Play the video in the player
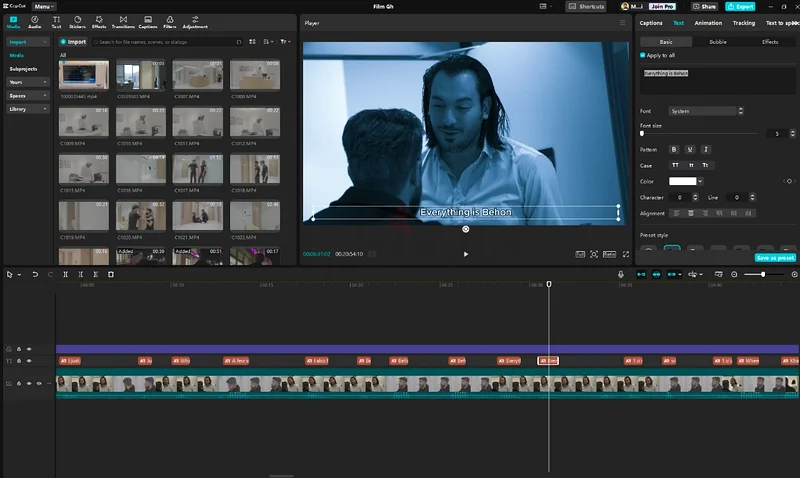The width and height of the screenshot is (800, 478). (466, 254)
